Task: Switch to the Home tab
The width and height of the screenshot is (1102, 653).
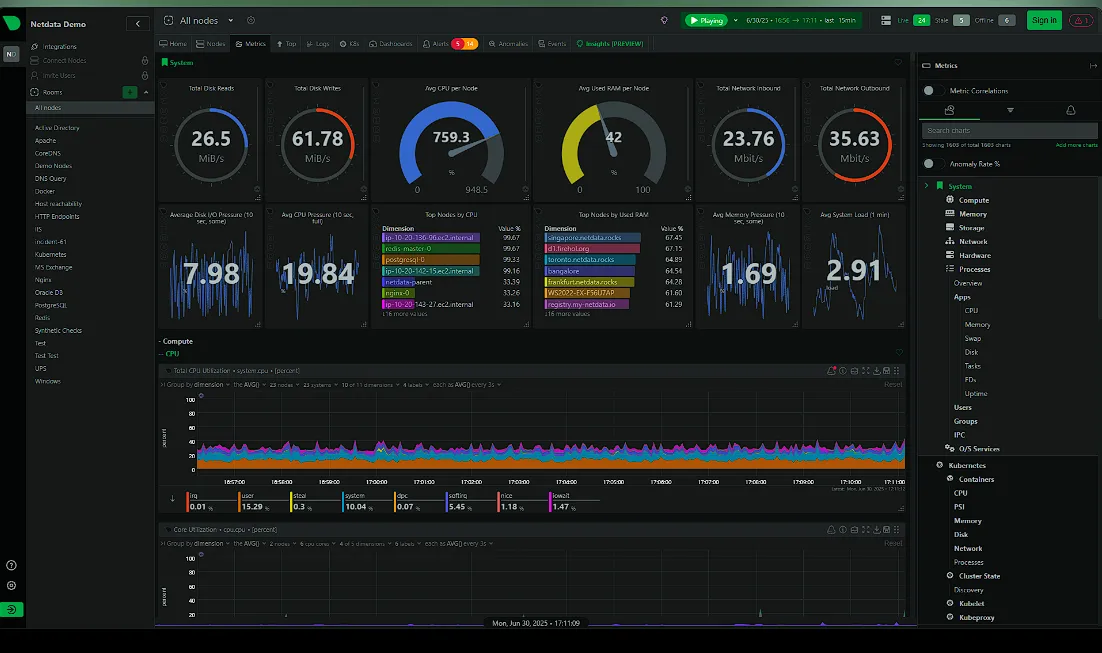Action: (173, 44)
